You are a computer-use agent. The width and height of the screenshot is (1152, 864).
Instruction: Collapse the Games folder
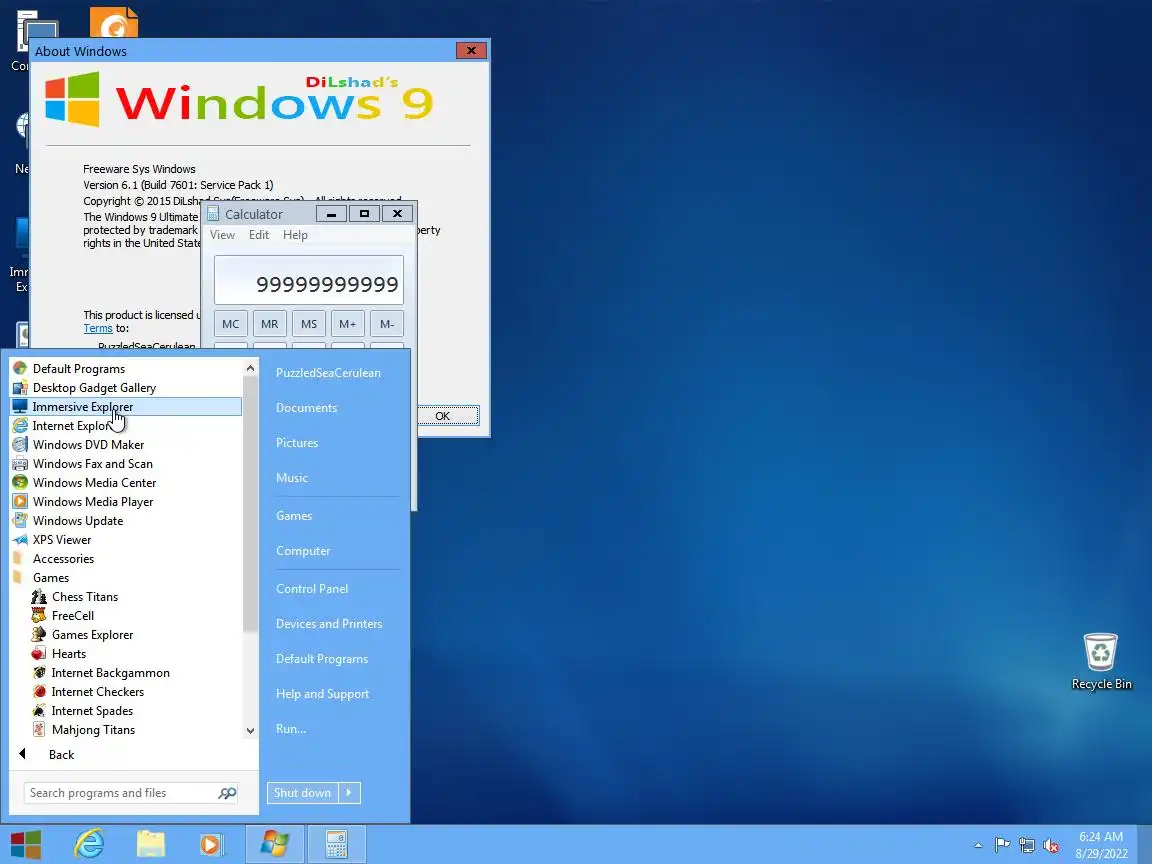pos(51,578)
